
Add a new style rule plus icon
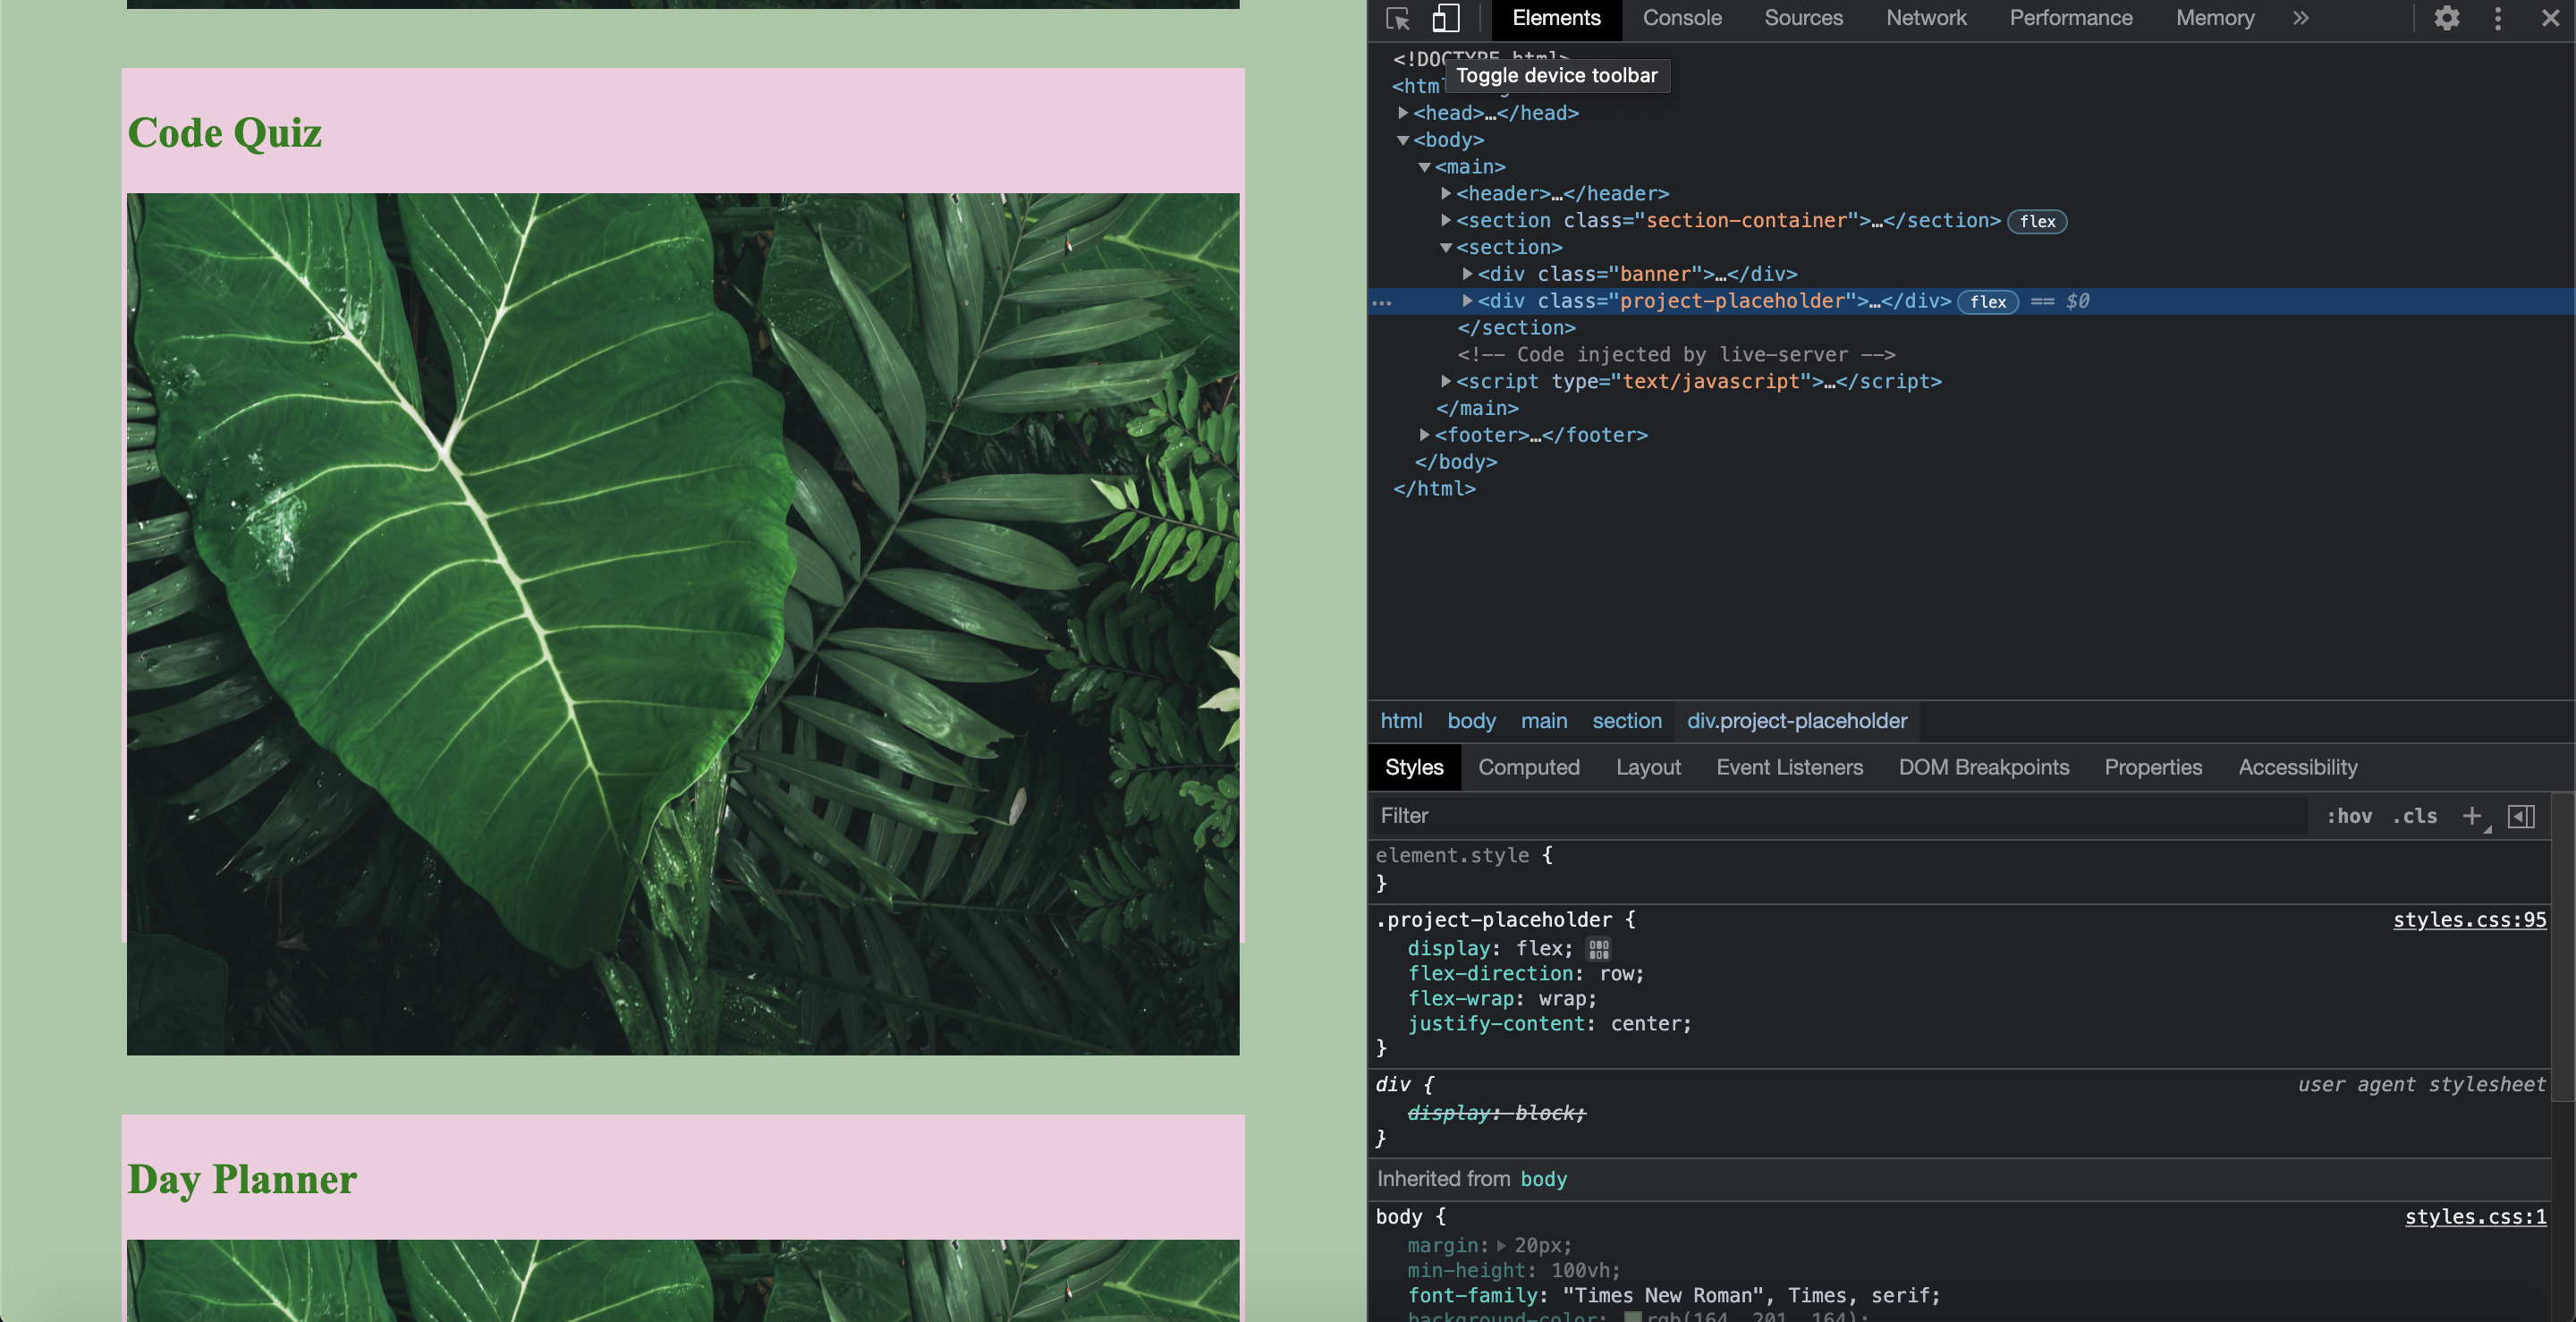(x=2471, y=816)
